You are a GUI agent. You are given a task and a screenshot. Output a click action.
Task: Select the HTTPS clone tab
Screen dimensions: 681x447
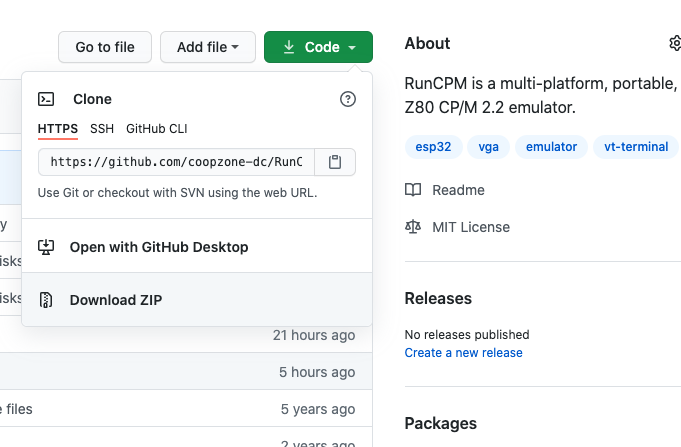tap(58, 129)
